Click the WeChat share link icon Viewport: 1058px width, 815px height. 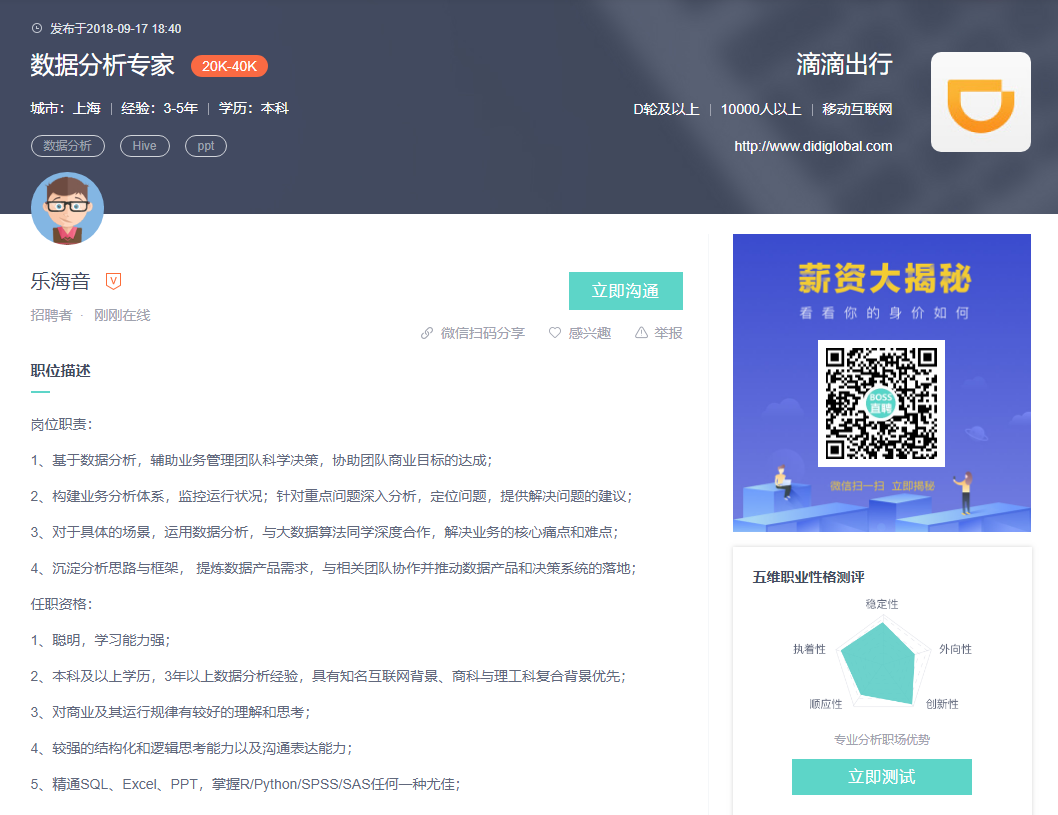coord(426,333)
